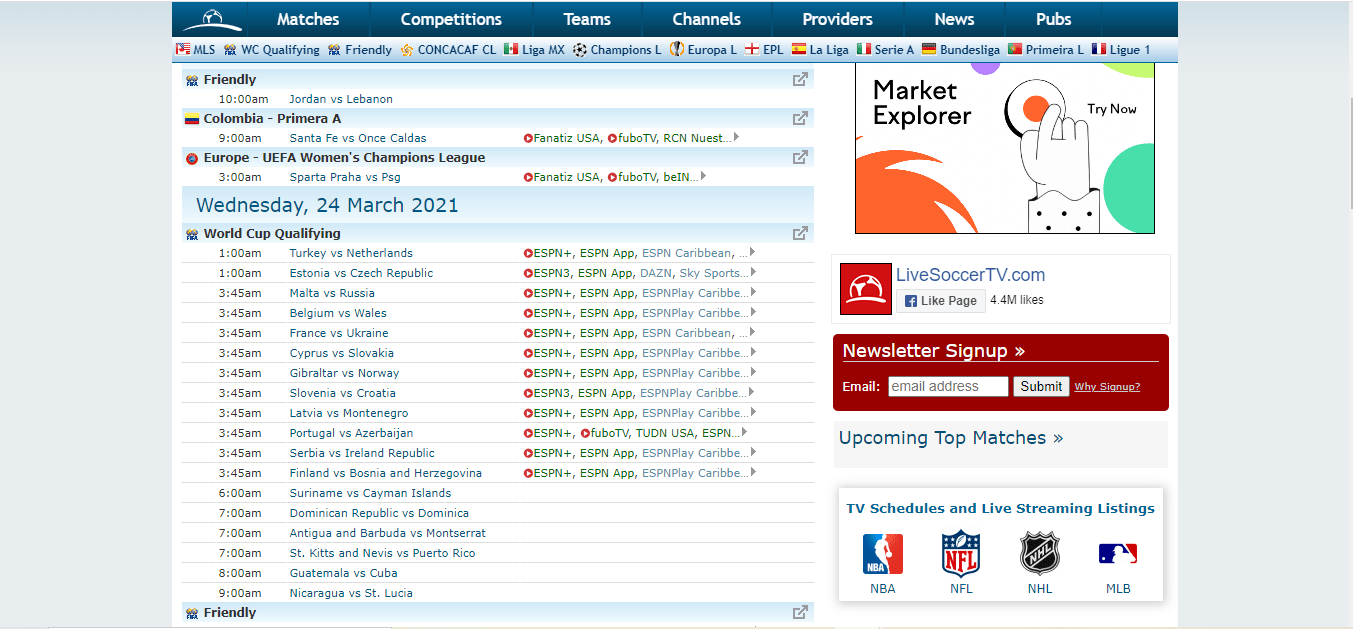Open the Why Signup? link
1353x629 pixels.
pos(1107,387)
